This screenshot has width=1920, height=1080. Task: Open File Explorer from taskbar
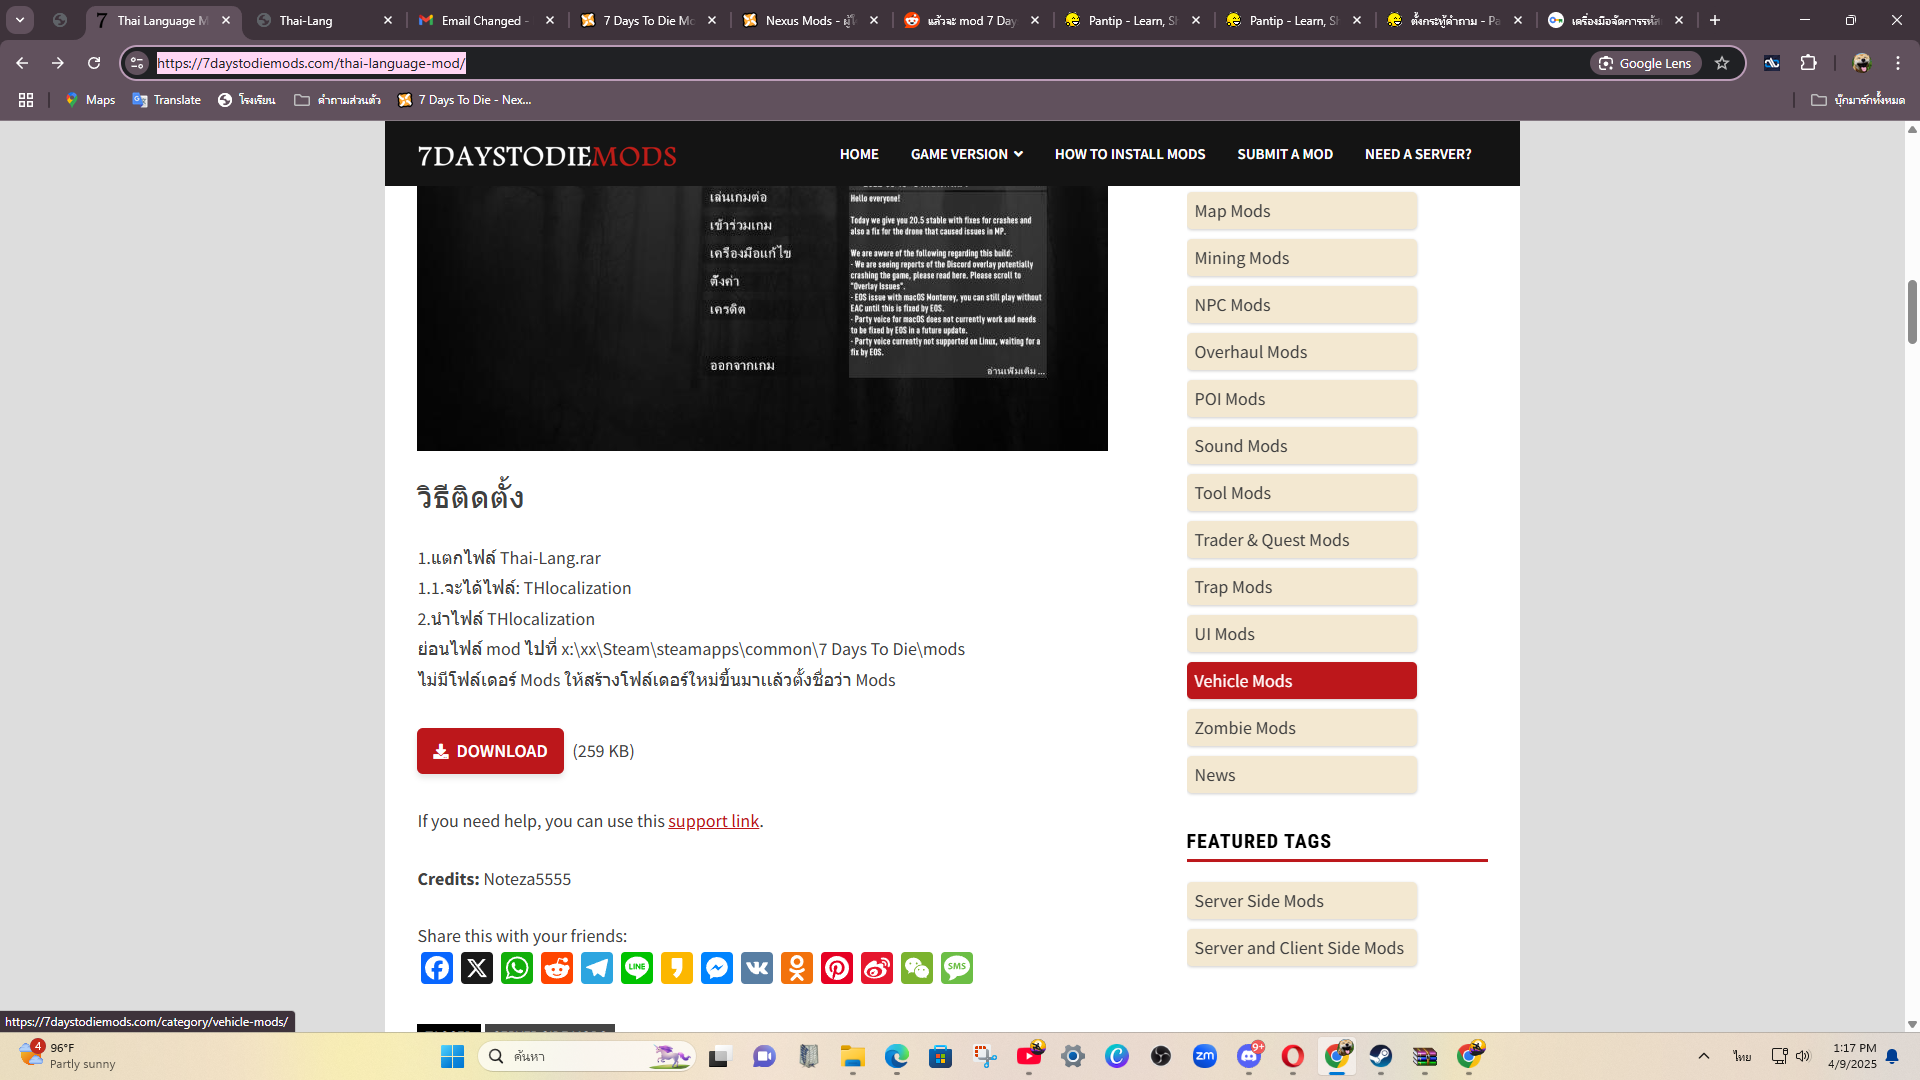(853, 1056)
